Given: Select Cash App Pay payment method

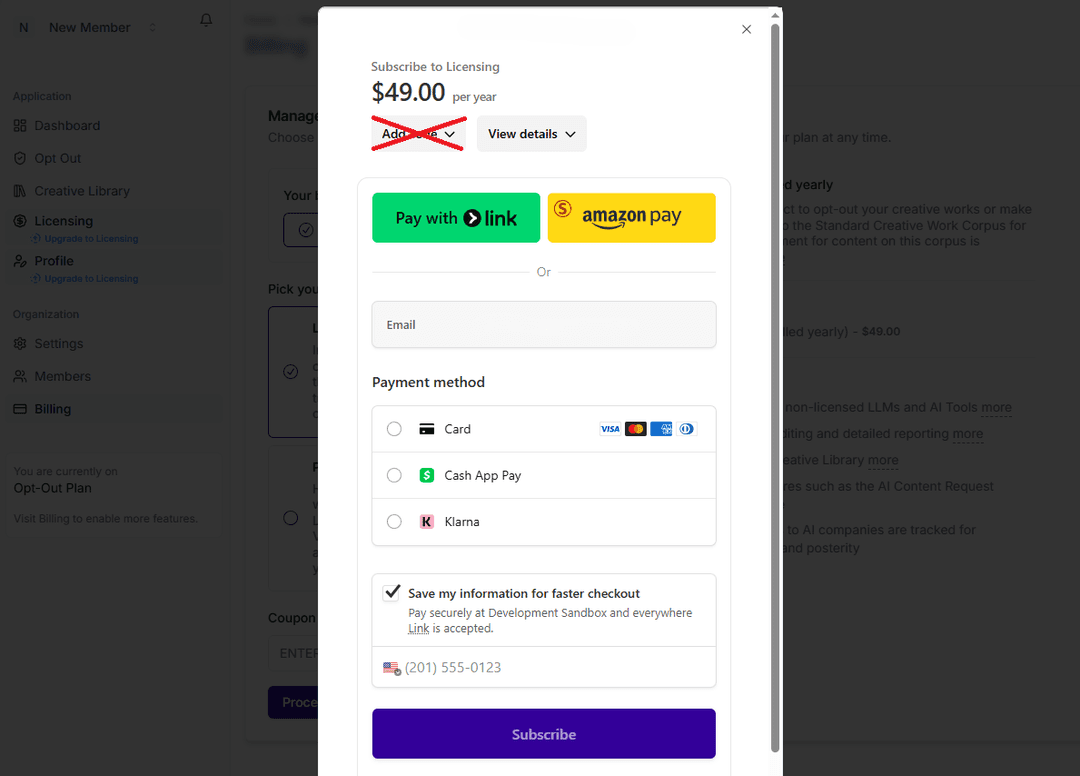Looking at the screenshot, I should point(394,475).
